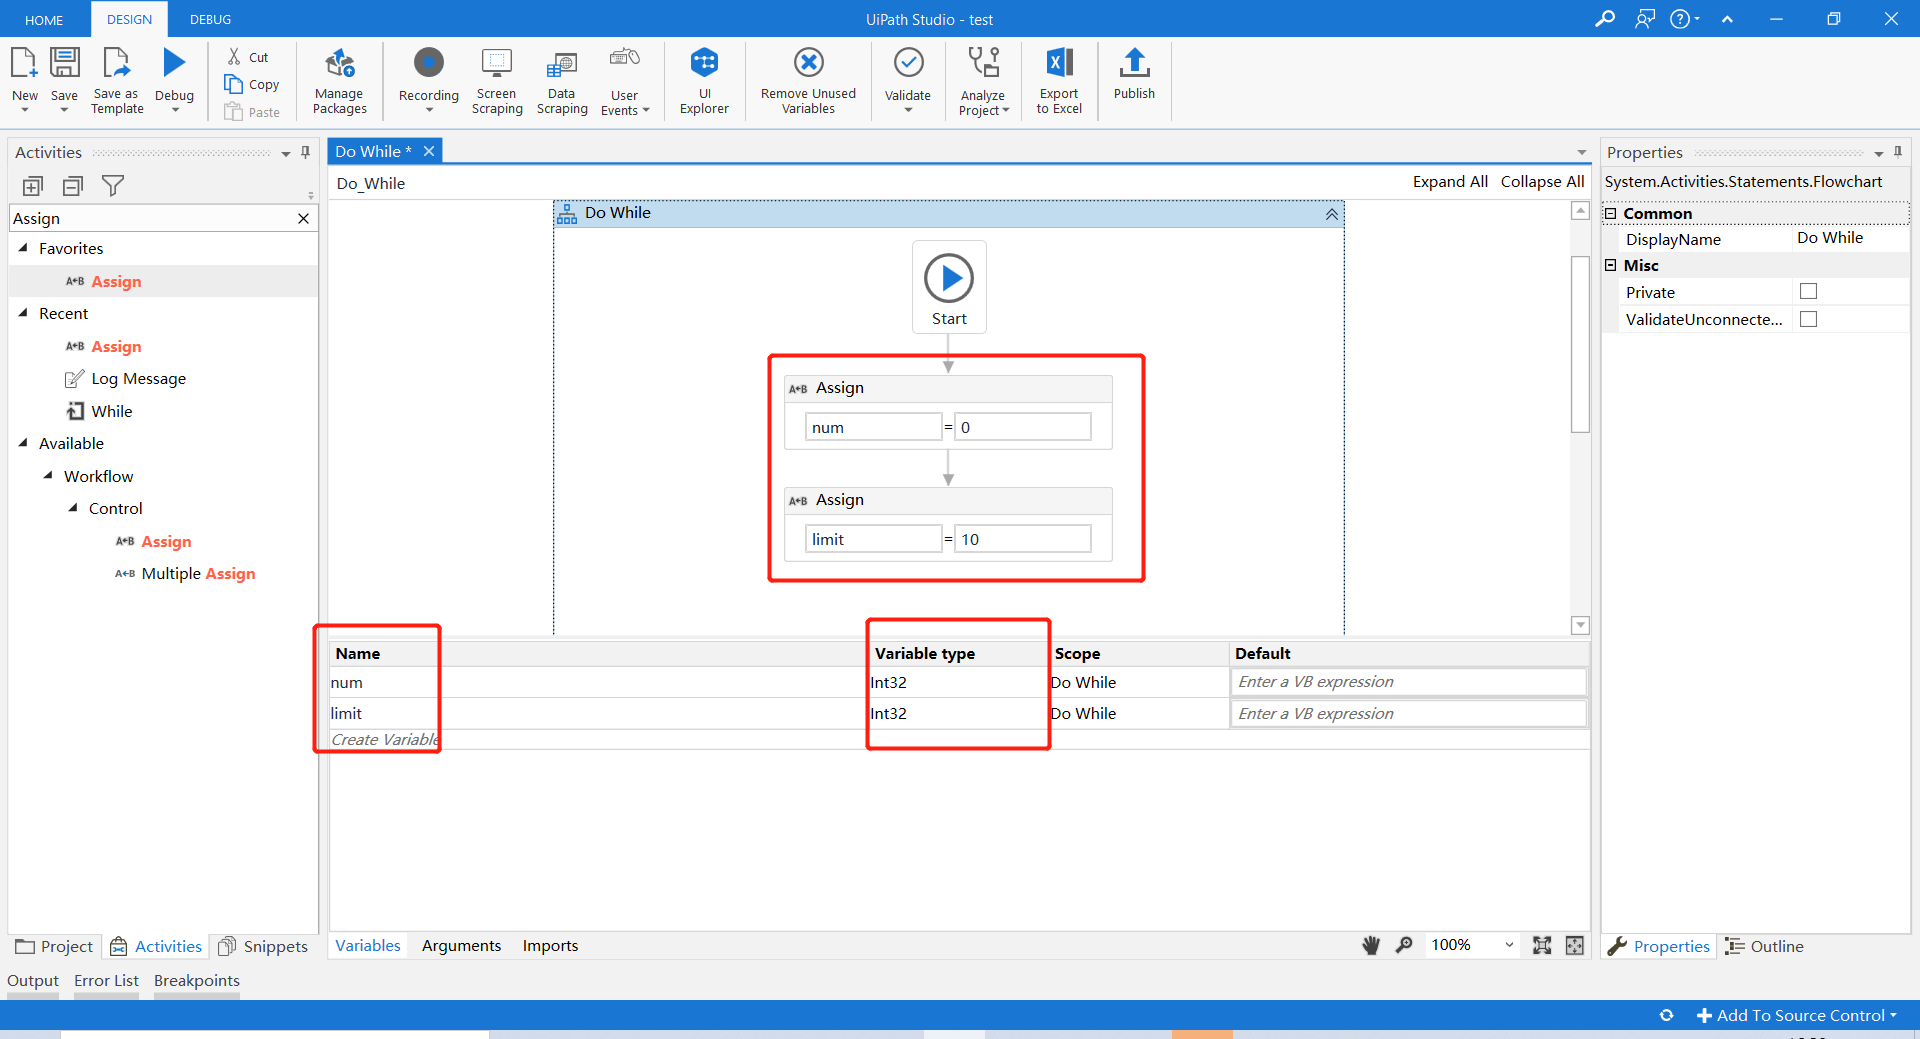
Task: Unpin the Activities panel
Action: (x=305, y=152)
